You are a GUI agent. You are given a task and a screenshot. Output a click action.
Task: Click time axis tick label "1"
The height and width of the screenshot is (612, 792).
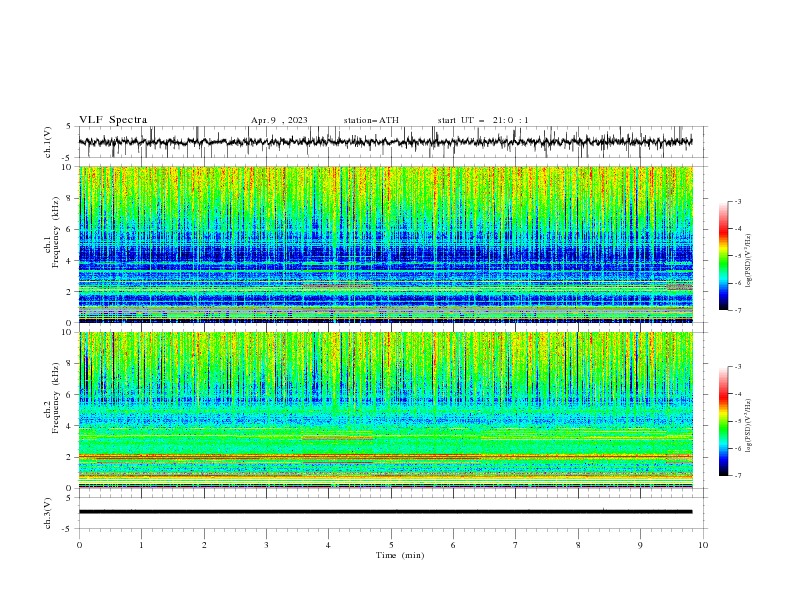(141, 545)
